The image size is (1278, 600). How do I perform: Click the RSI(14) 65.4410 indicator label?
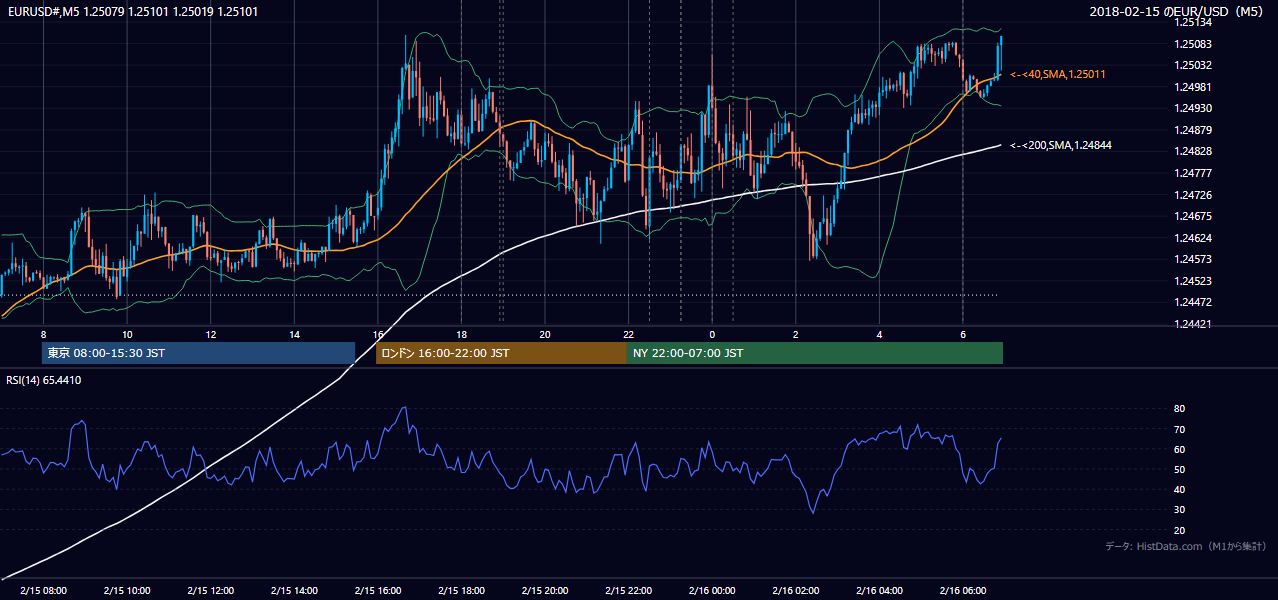pyautogui.click(x=44, y=380)
